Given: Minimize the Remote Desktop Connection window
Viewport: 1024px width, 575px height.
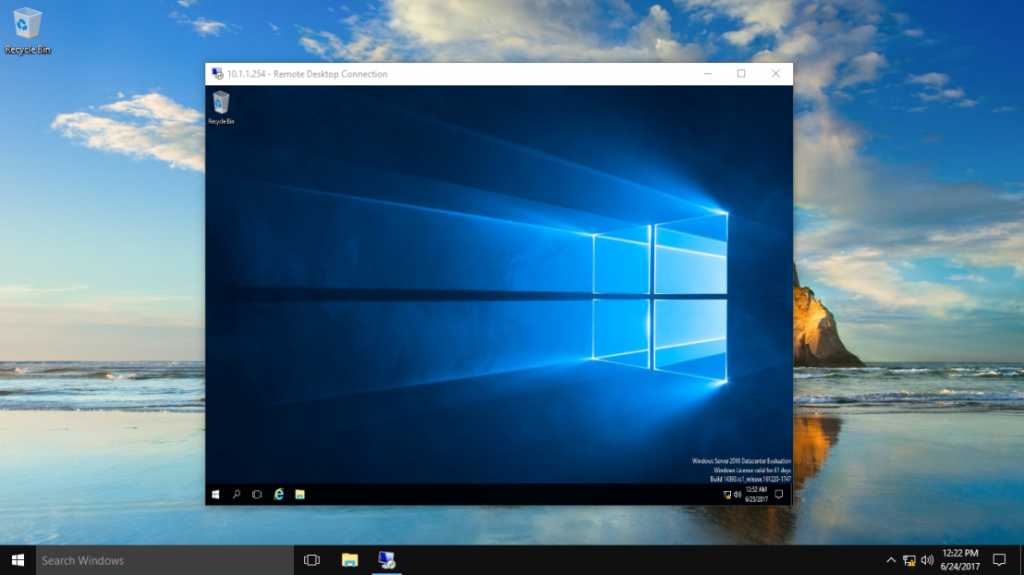Looking at the screenshot, I should click(x=707, y=74).
